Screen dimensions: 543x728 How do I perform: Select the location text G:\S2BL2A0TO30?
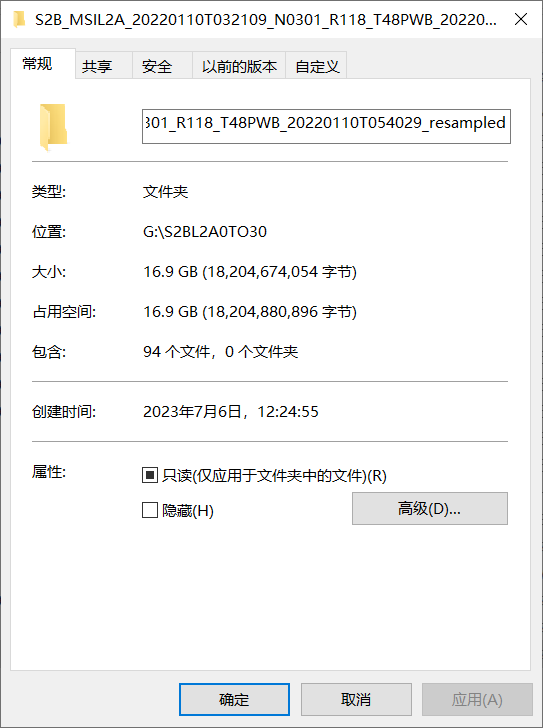pos(205,232)
